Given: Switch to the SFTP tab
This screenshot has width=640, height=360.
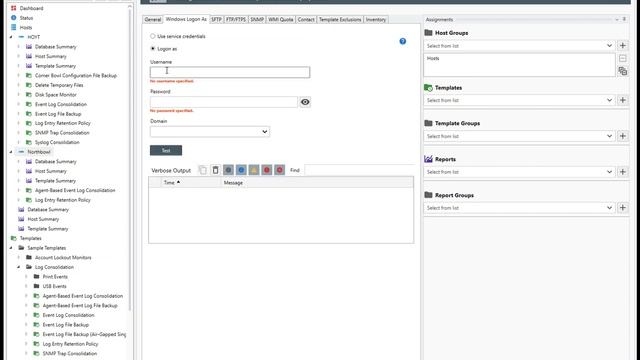Looking at the screenshot, I should [216, 20].
